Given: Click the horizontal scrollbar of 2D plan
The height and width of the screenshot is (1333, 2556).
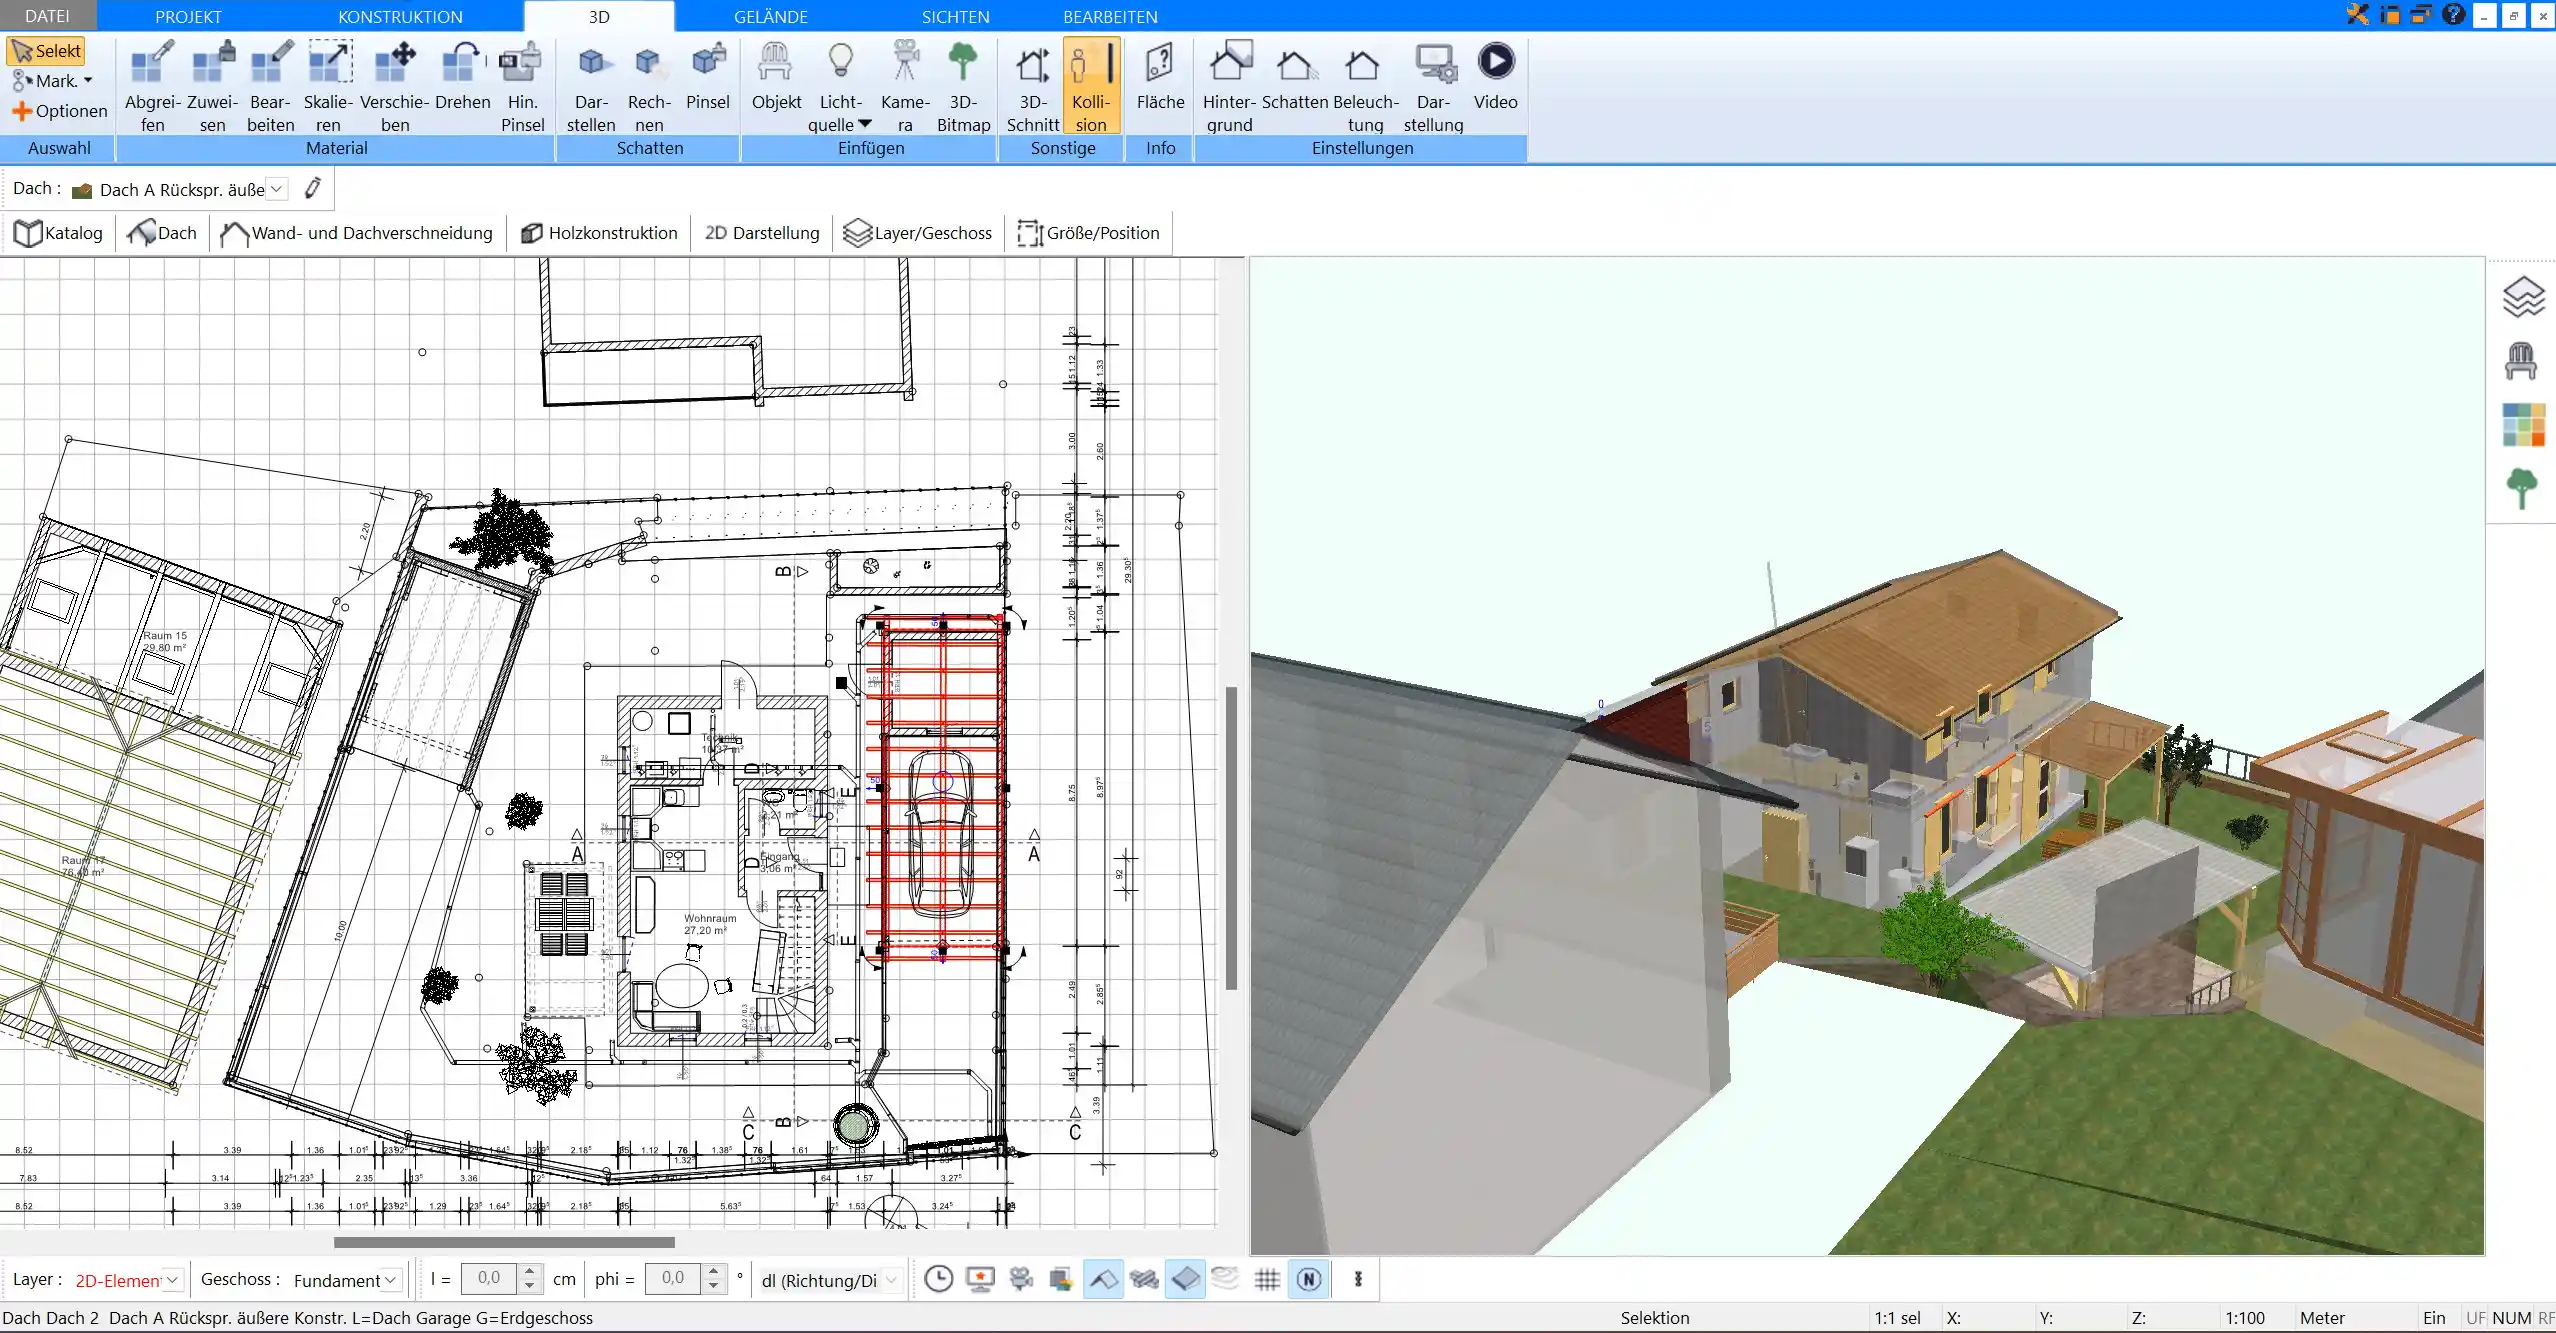Looking at the screenshot, I should click(x=504, y=1242).
